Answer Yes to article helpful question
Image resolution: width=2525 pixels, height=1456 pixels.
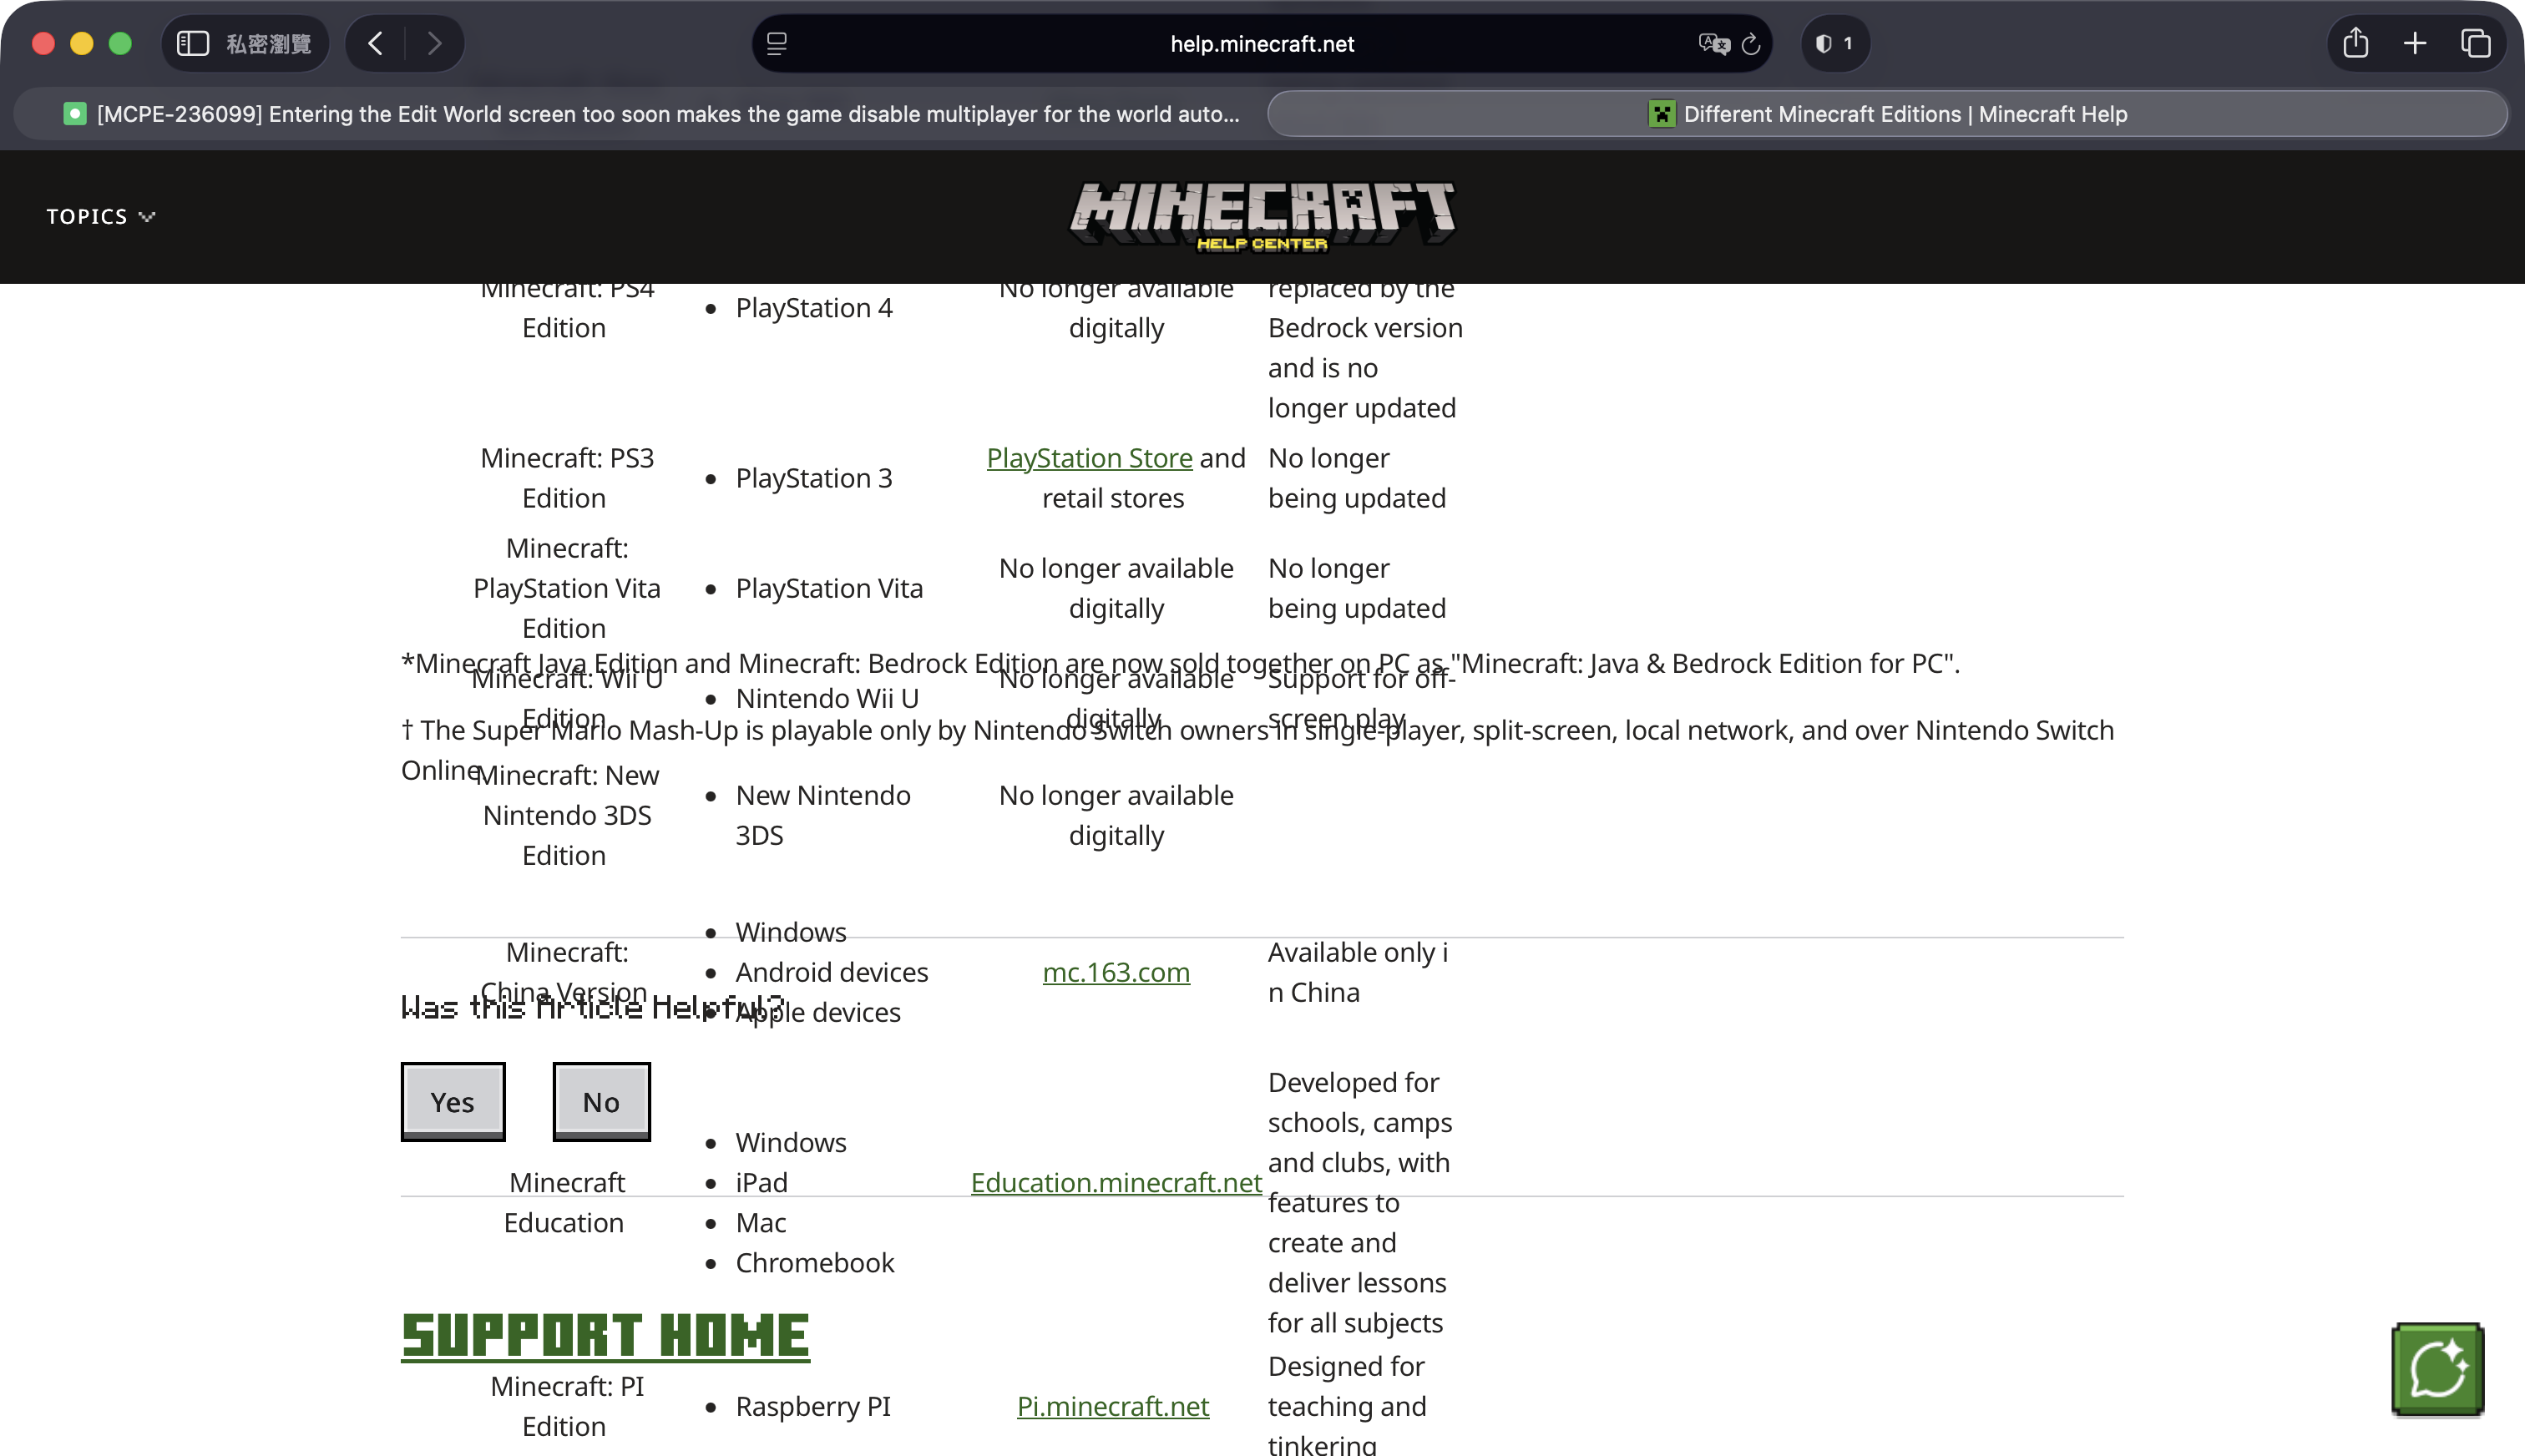(453, 1101)
